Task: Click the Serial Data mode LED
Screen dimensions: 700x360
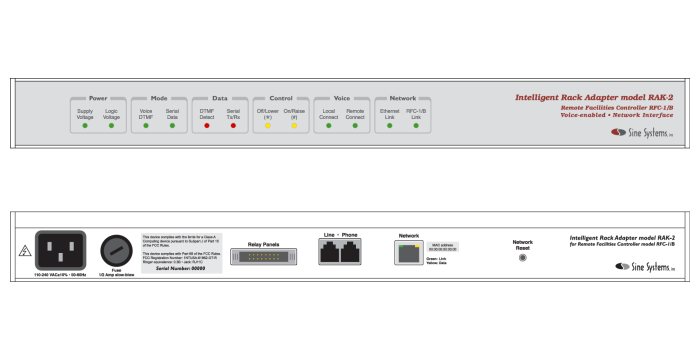Action: [x=172, y=126]
